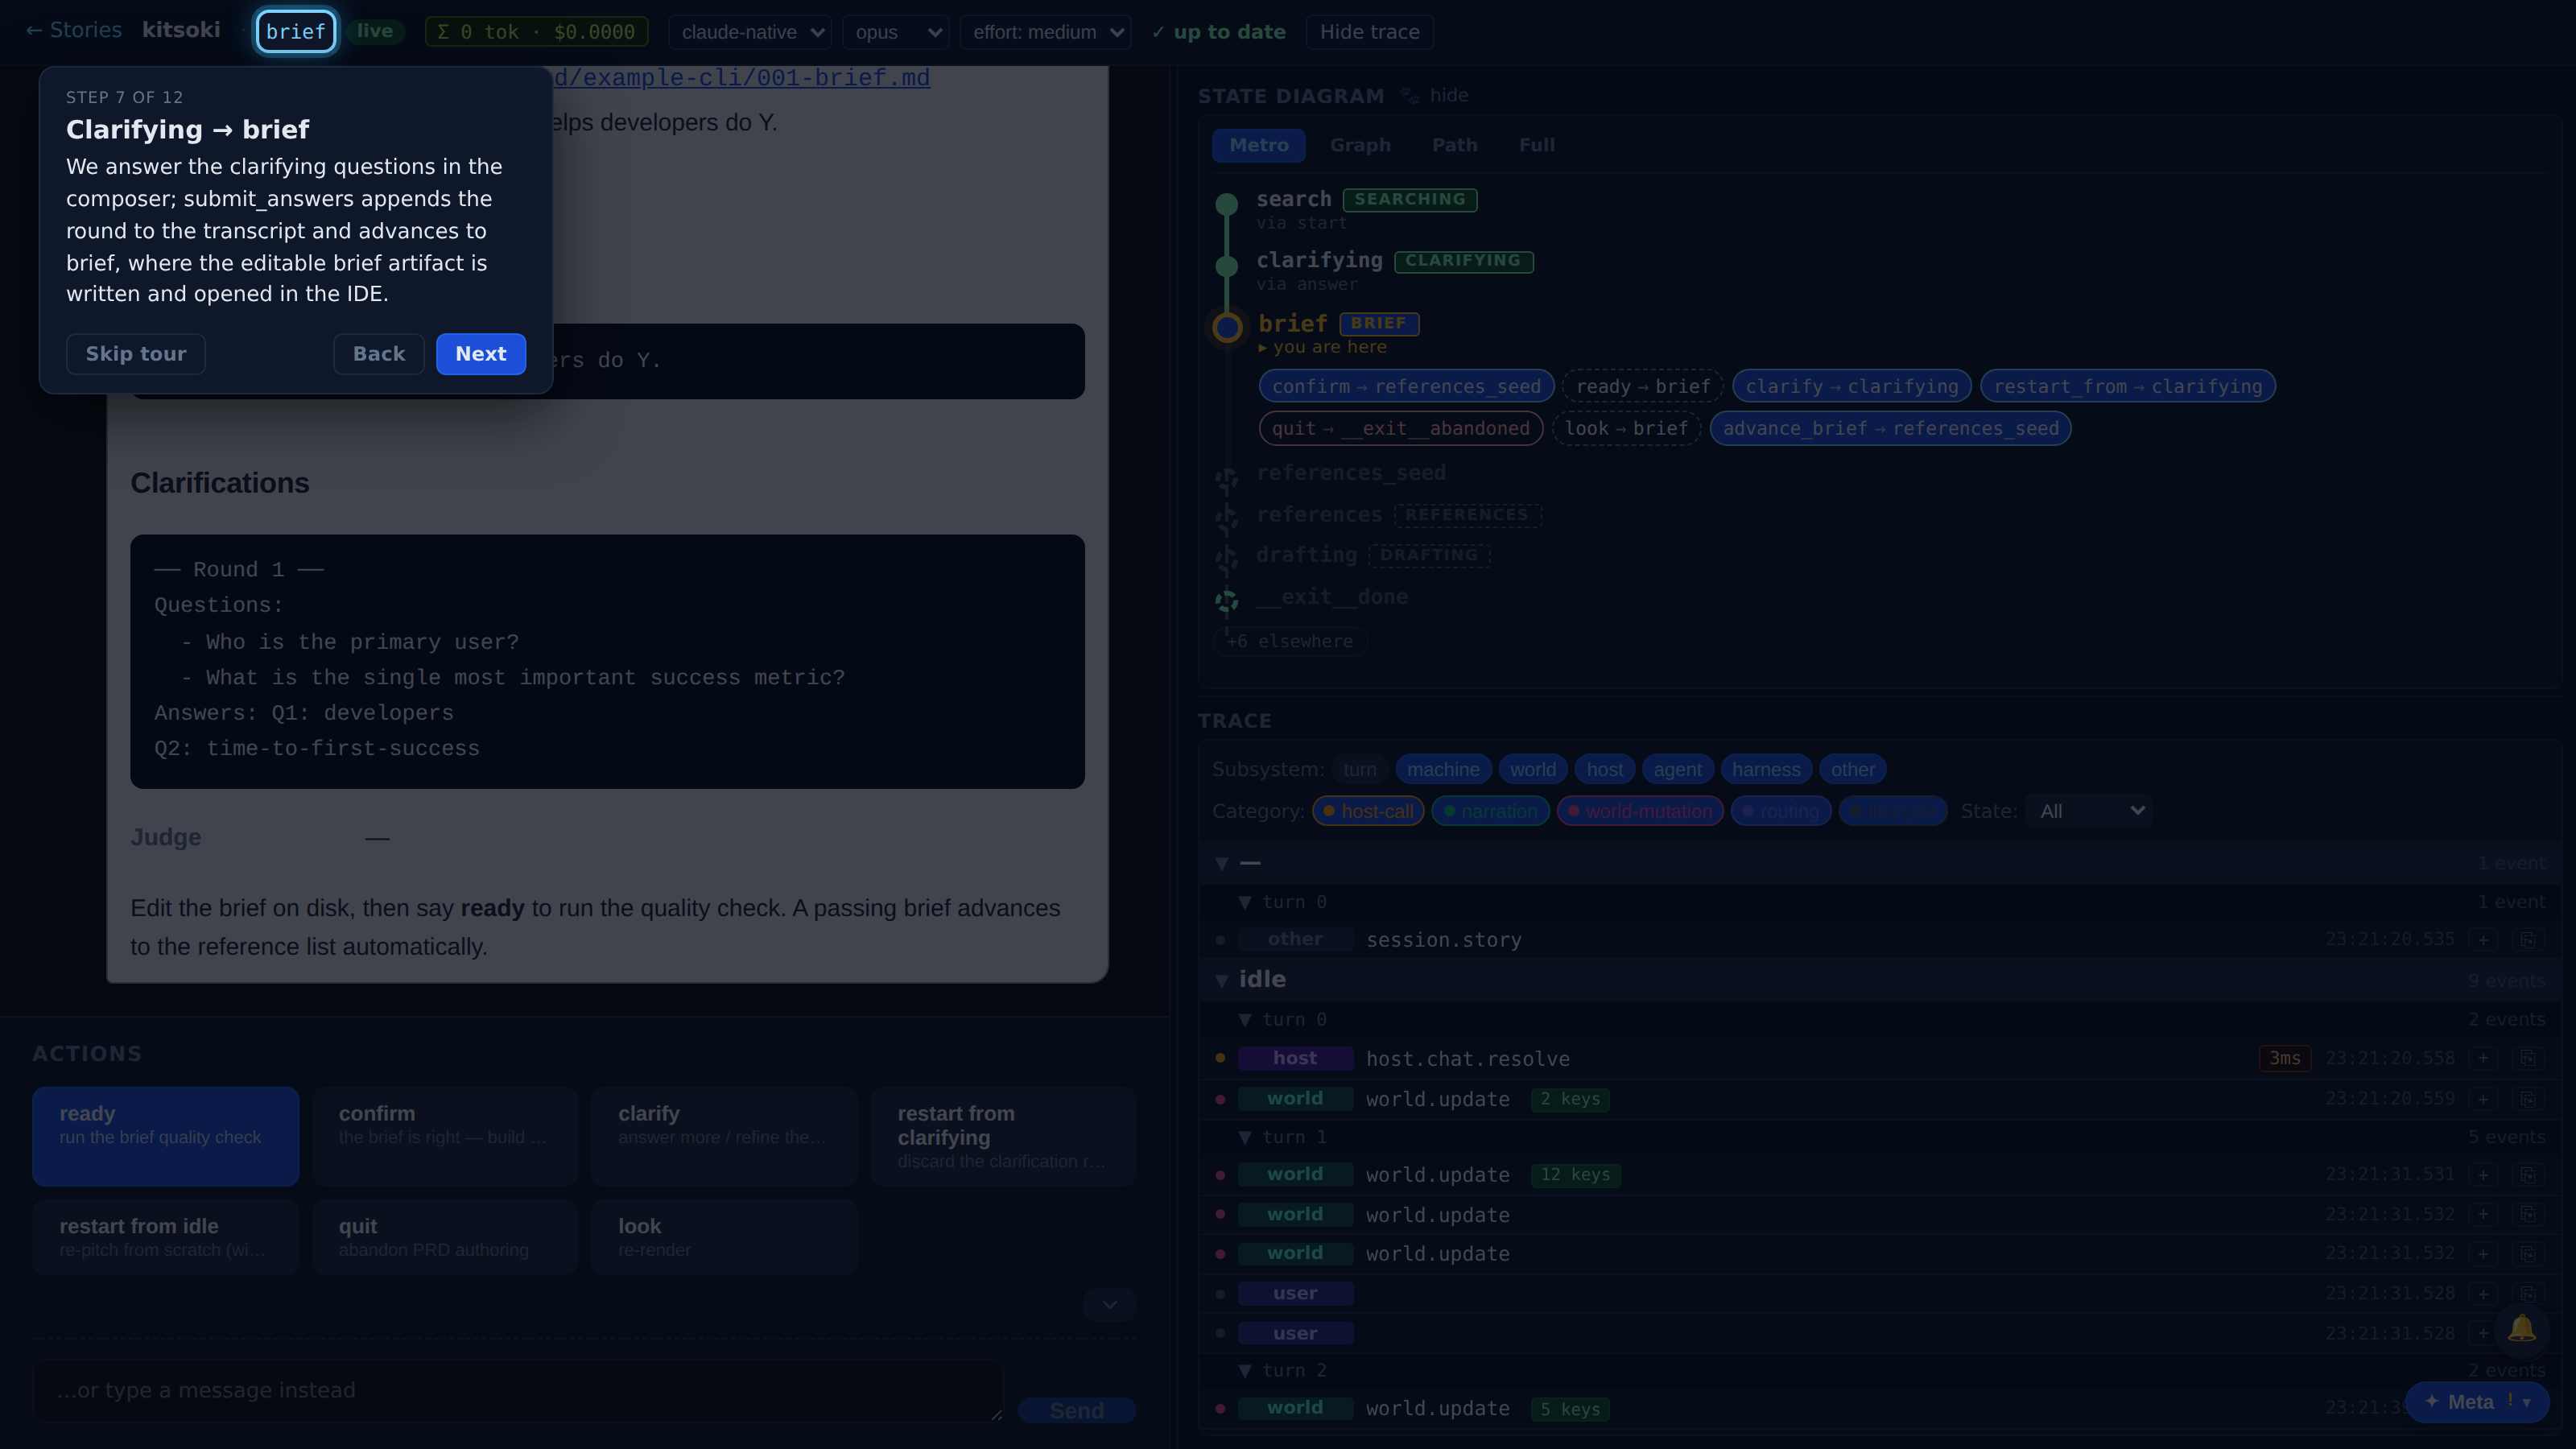The image size is (2576, 1449).
Task: Toggle the turn subsystem filter
Action: pos(1360,769)
